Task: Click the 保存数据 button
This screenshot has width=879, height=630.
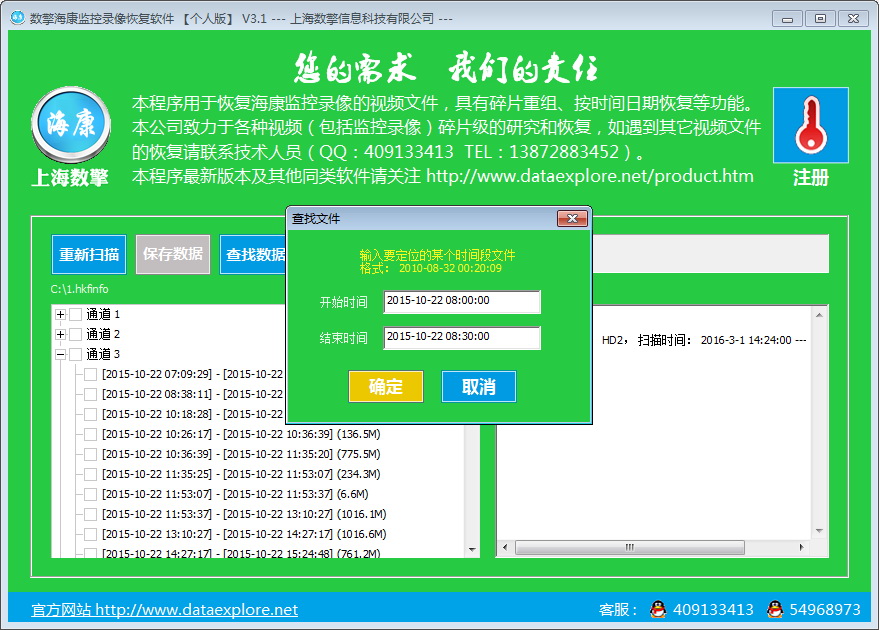Action: point(173,254)
